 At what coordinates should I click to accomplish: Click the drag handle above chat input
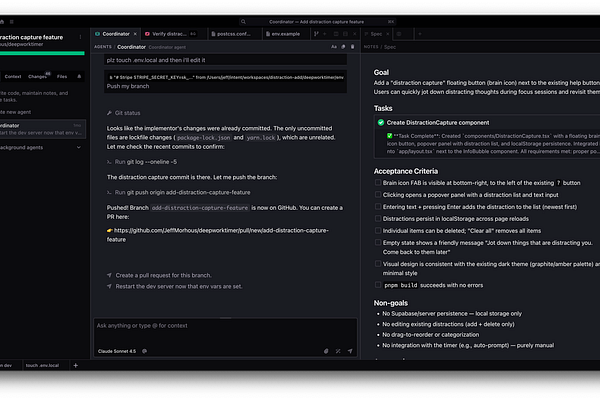[225, 318]
